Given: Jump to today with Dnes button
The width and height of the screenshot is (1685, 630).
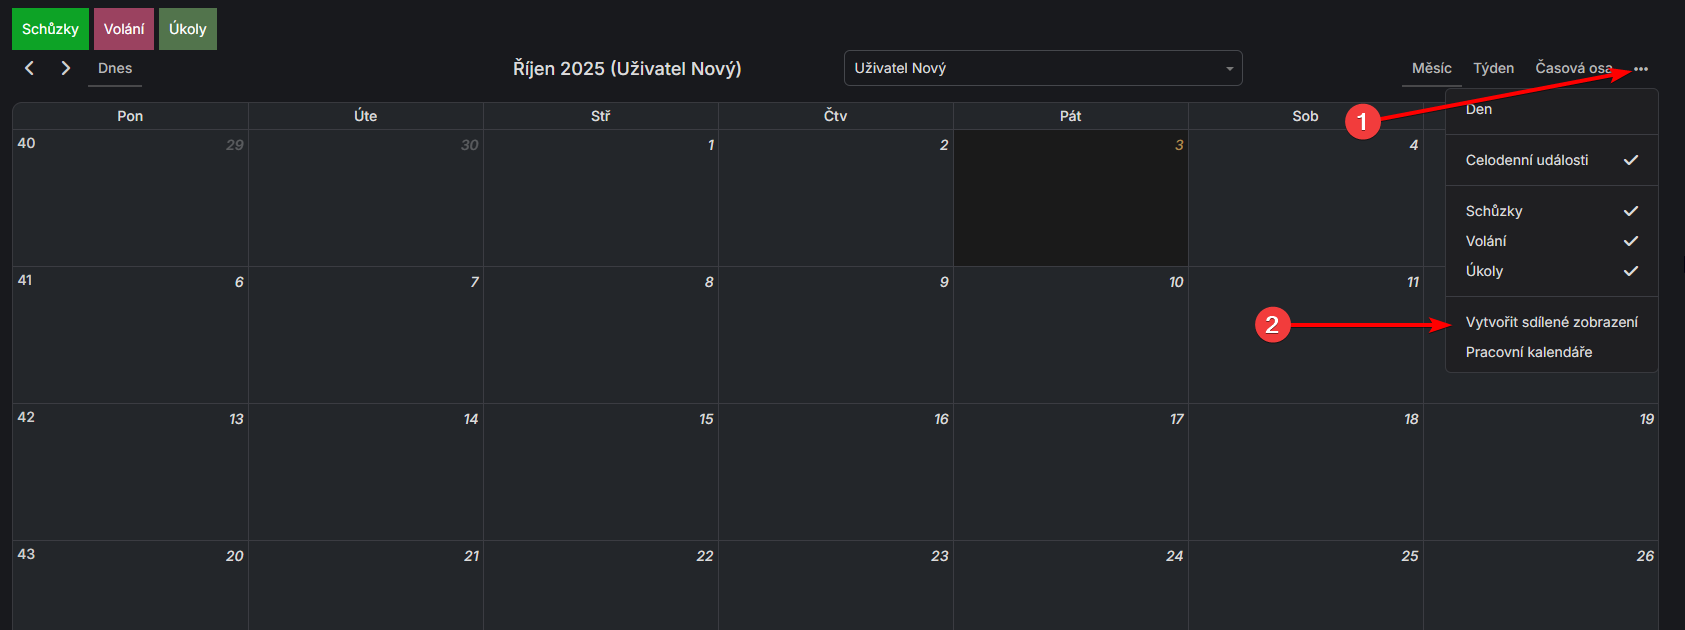Looking at the screenshot, I should click(115, 68).
